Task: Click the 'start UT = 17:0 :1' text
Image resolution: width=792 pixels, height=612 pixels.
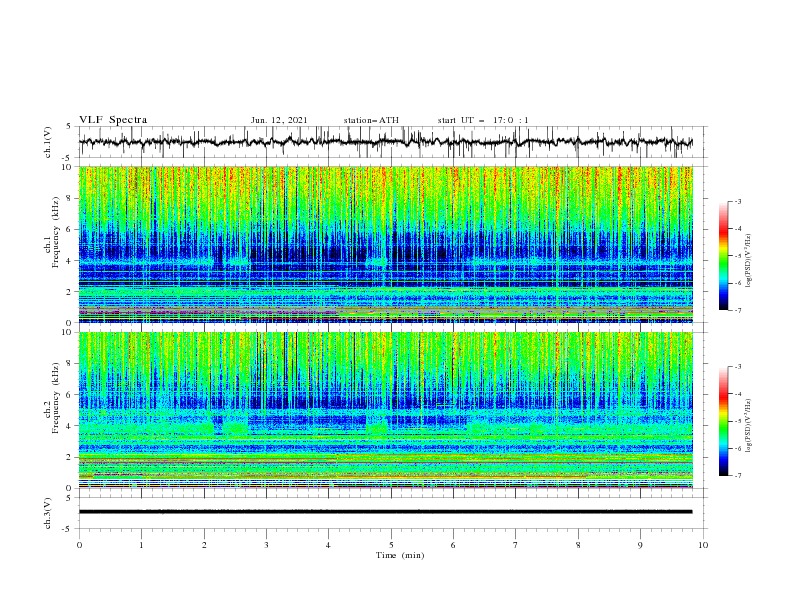Action: [483, 120]
